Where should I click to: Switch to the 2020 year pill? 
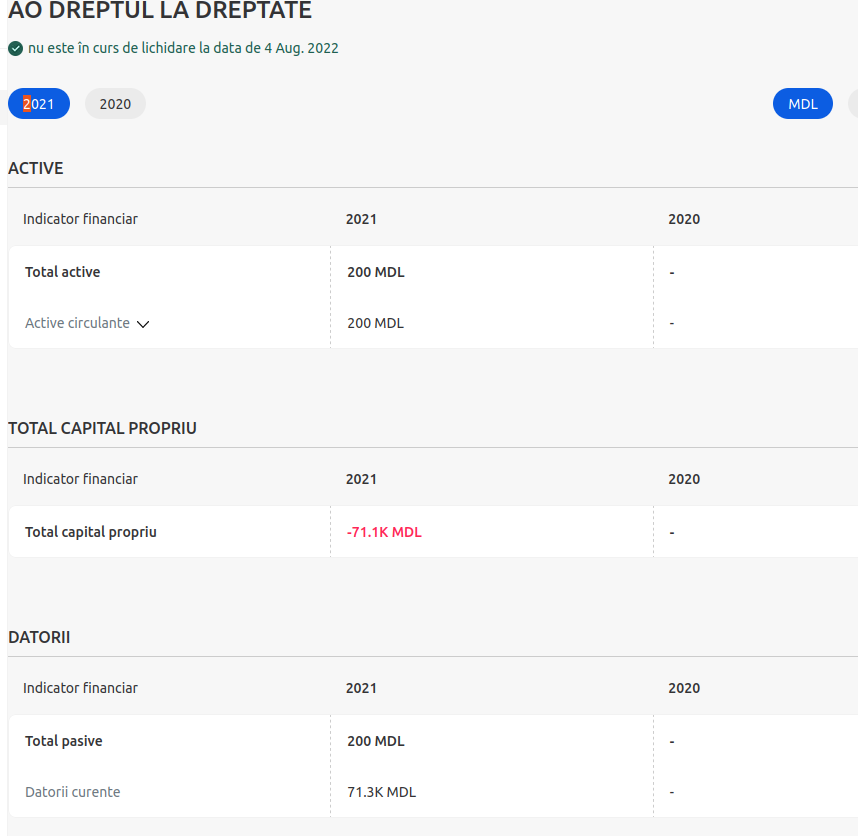click(x=115, y=104)
